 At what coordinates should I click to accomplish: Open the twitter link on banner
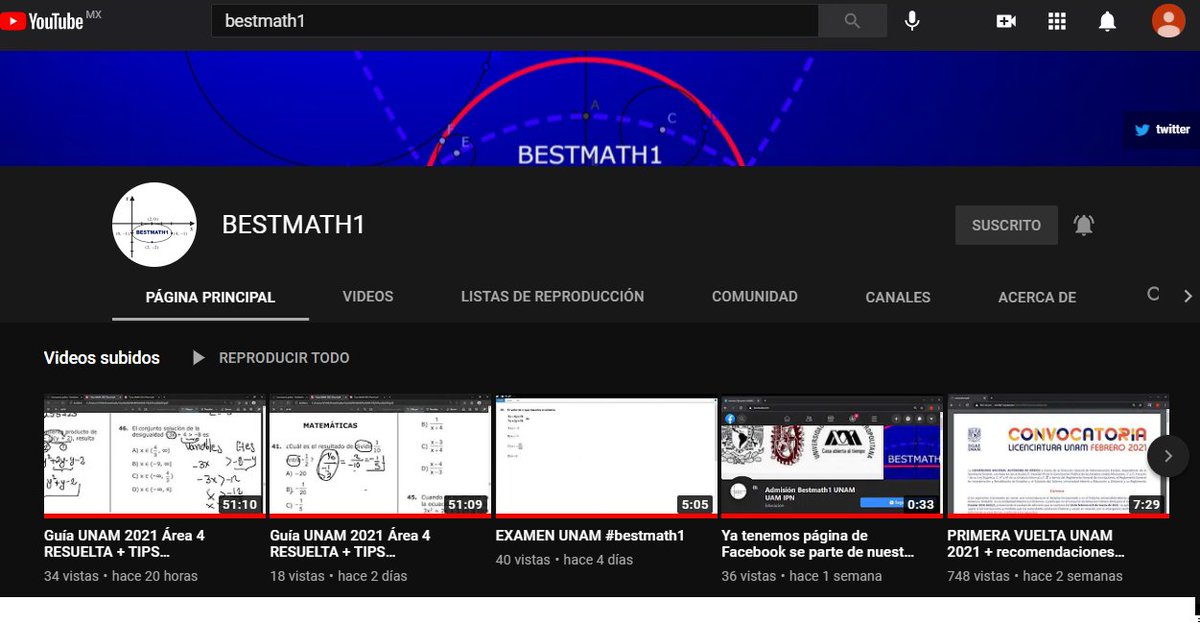pyautogui.click(x=1162, y=129)
